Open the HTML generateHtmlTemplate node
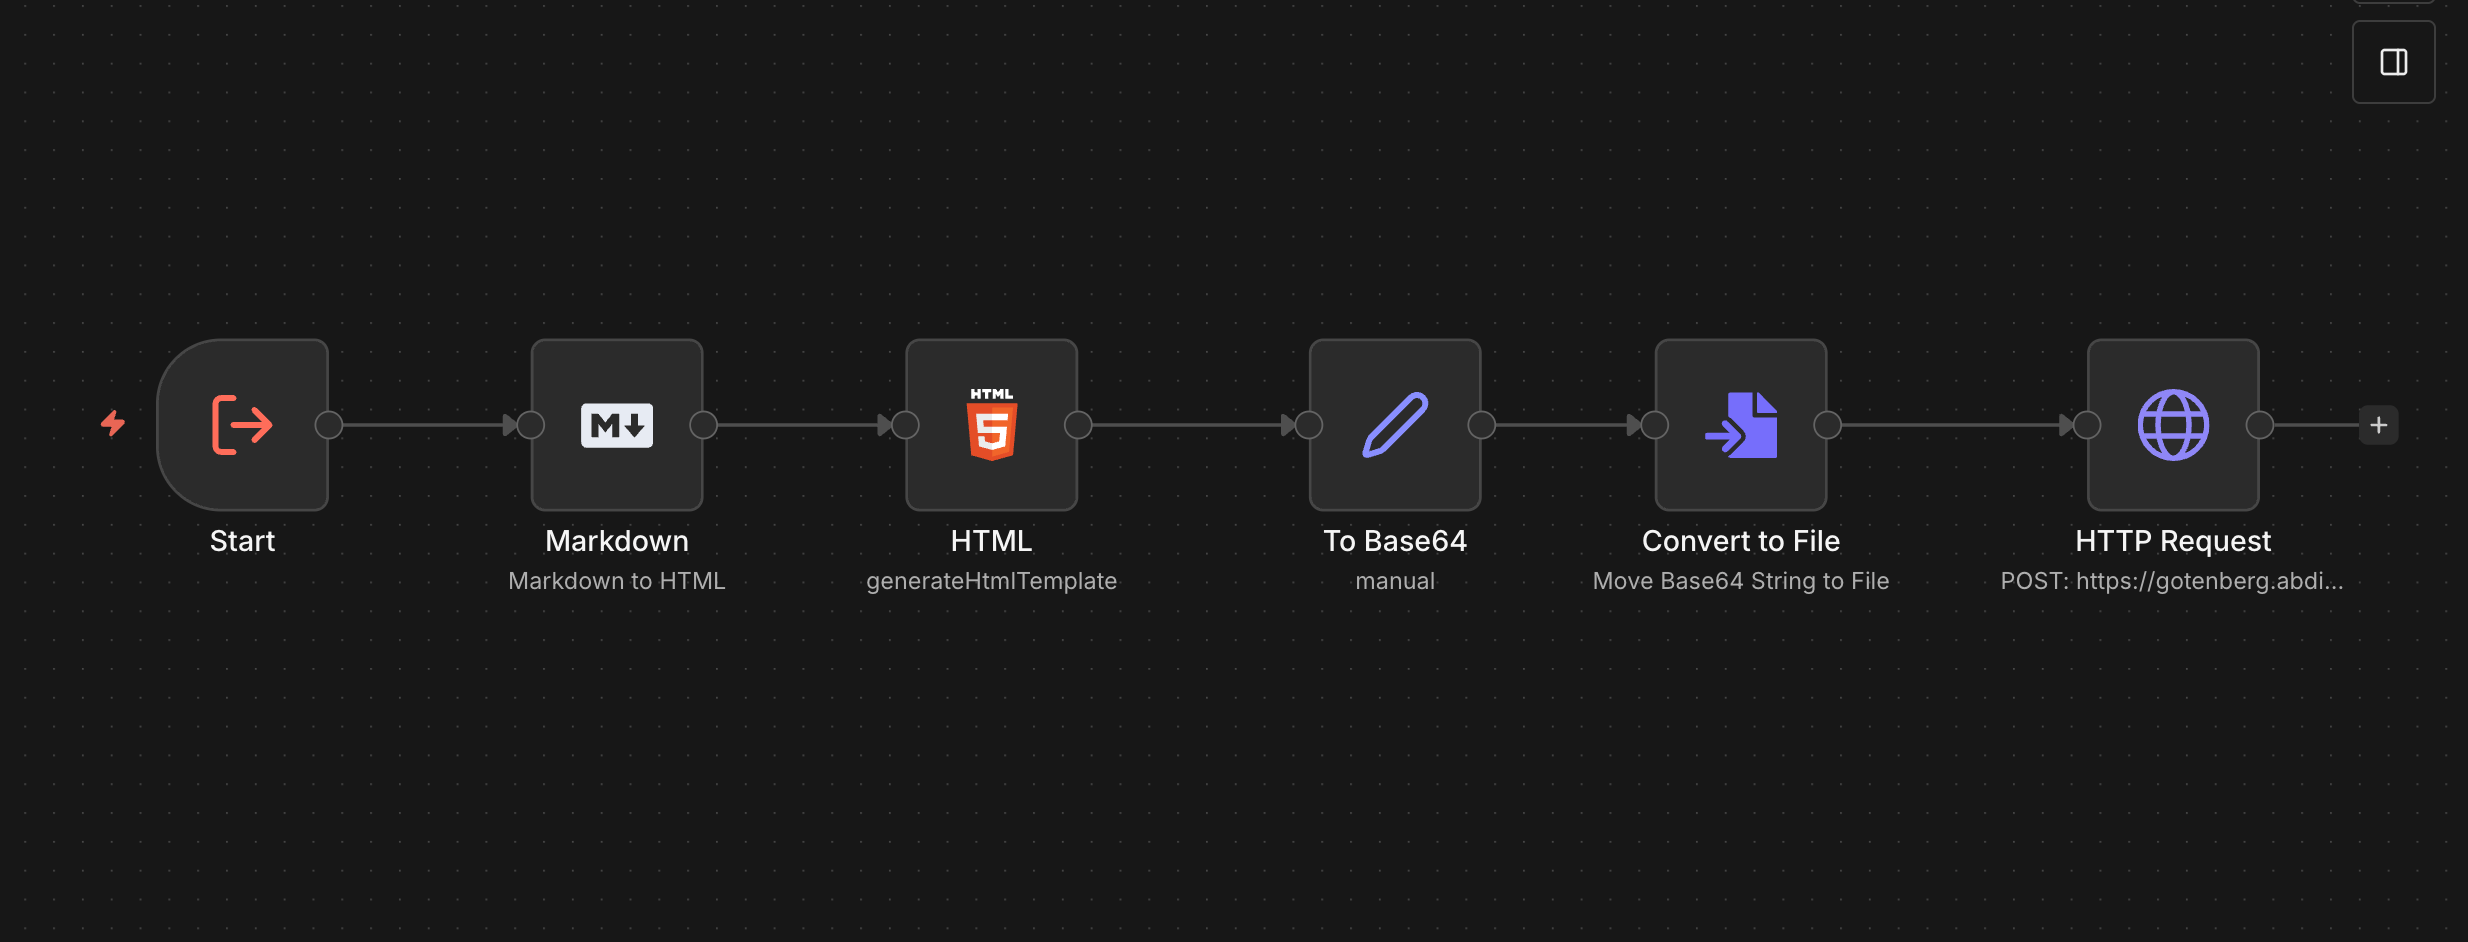Image resolution: width=2468 pixels, height=942 pixels. (x=991, y=424)
